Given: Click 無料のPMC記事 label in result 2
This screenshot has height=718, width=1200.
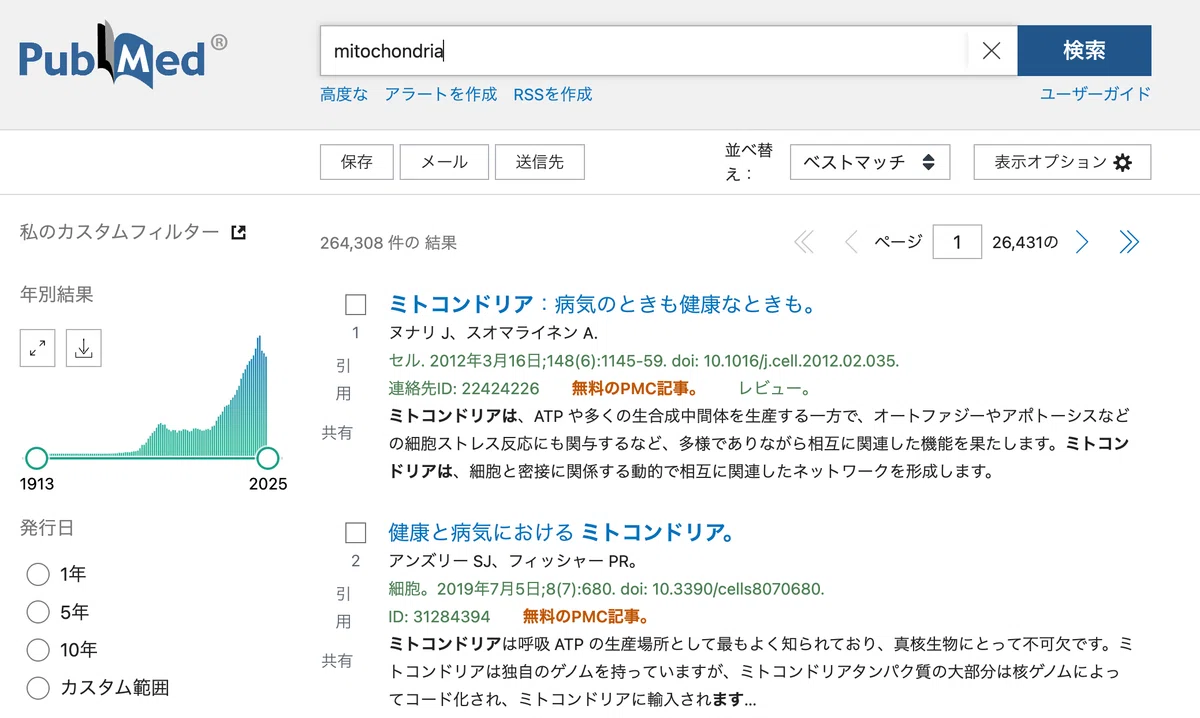Looking at the screenshot, I should click(586, 616).
